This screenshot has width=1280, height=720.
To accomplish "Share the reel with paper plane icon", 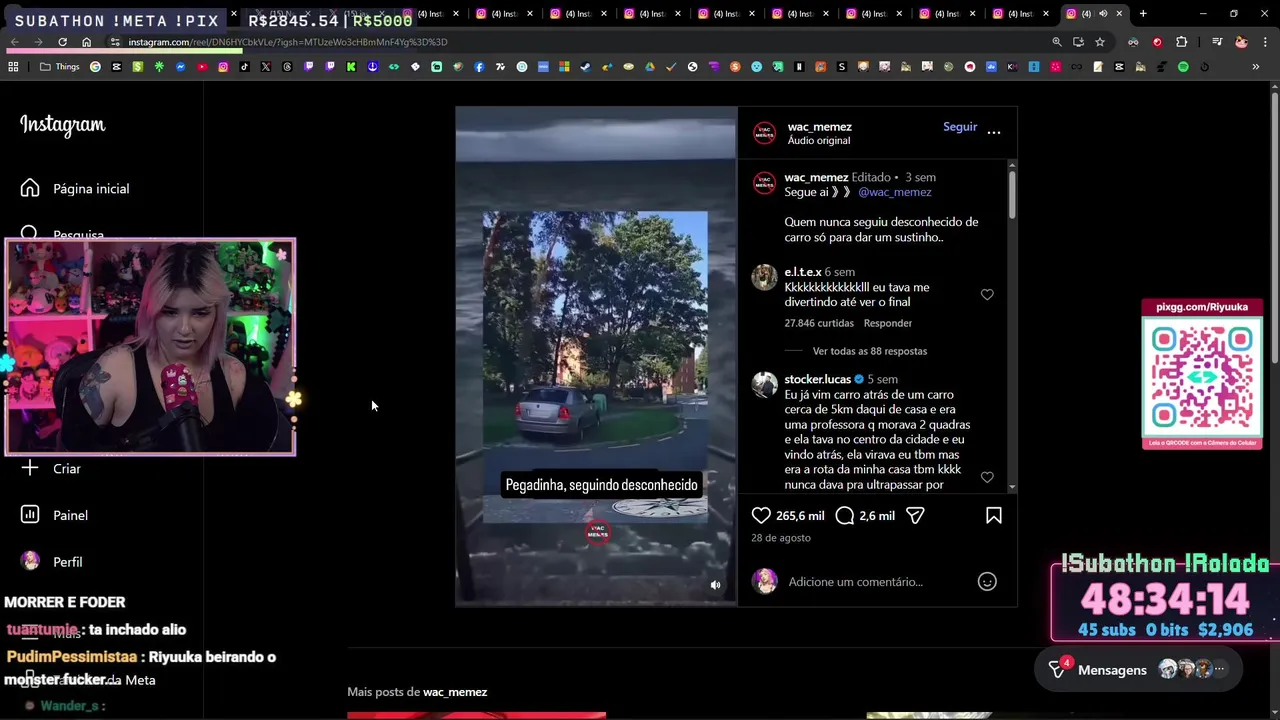I will [x=914, y=515].
